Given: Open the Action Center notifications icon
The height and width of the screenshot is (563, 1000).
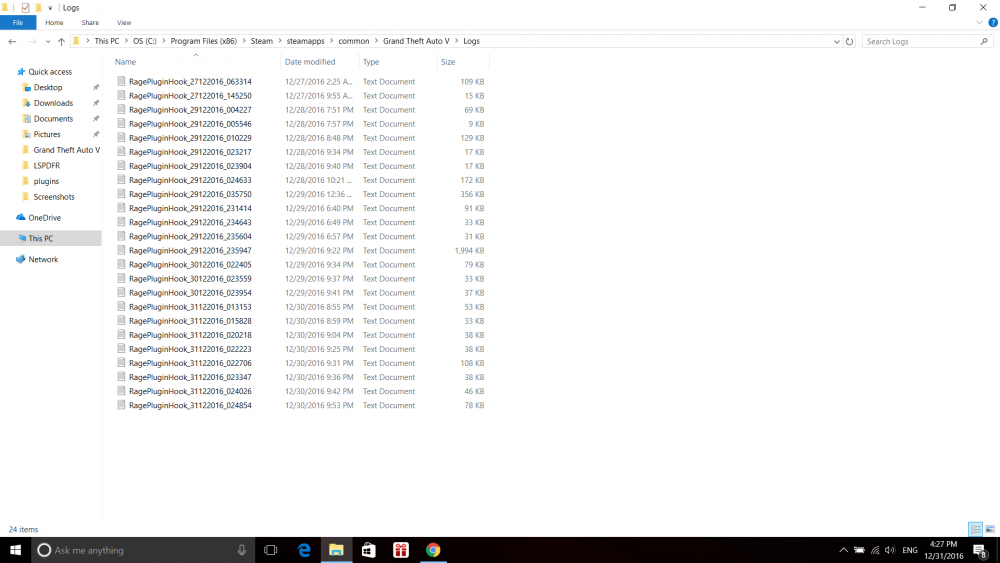Looking at the screenshot, I should pyautogui.click(x=981, y=551).
